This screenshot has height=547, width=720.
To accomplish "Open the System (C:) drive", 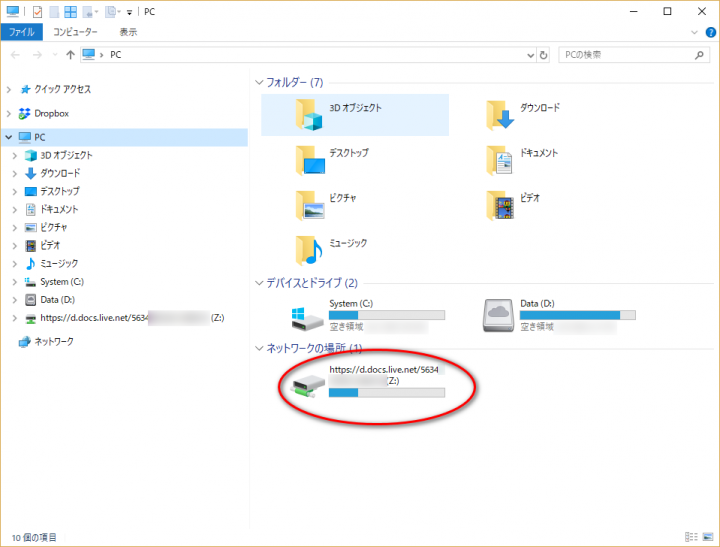I will (309, 317).
